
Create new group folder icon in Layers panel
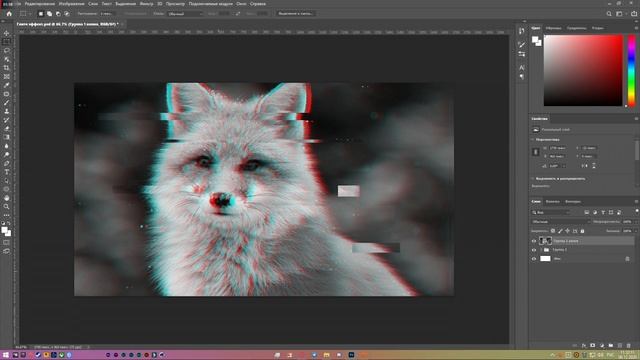[611, 346]
